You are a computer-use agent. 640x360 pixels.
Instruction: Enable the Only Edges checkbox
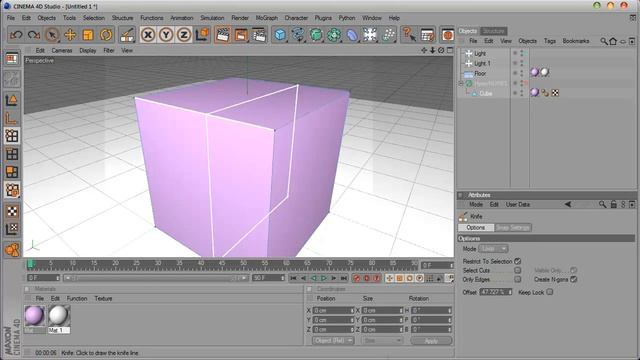coord(518,280)
